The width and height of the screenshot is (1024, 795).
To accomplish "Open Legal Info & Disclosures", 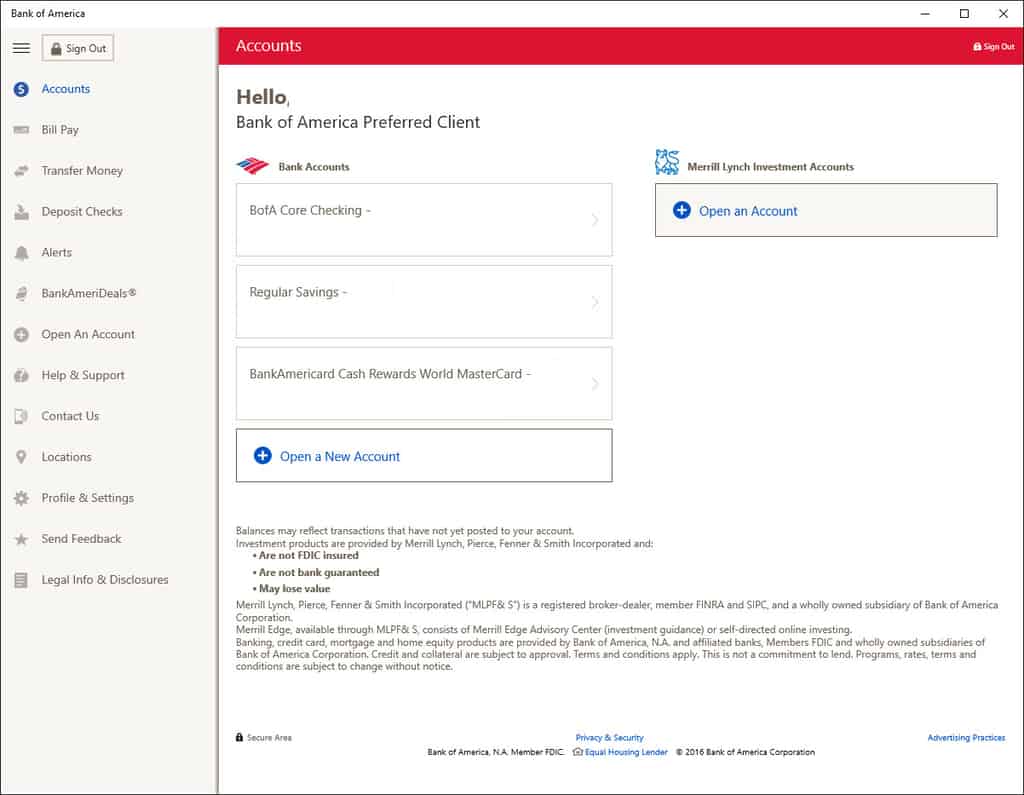I will pyautogui.click(x=104, y=580).
